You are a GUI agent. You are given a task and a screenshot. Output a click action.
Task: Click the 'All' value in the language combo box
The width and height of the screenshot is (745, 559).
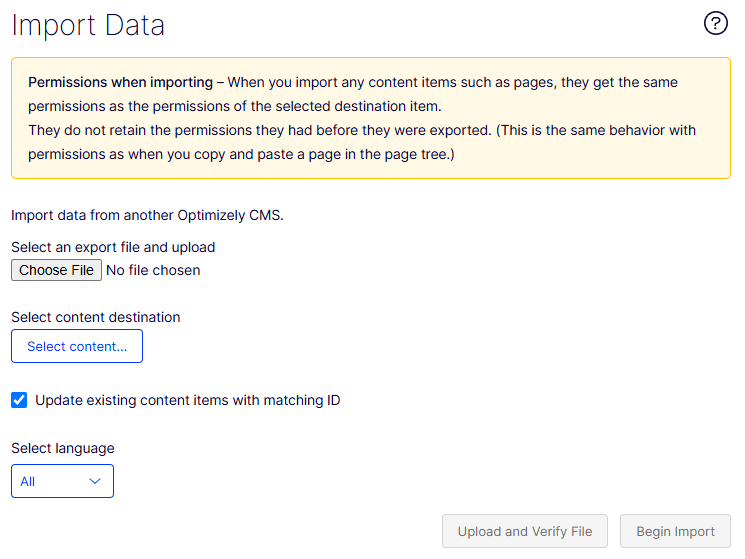coord(28,481)
